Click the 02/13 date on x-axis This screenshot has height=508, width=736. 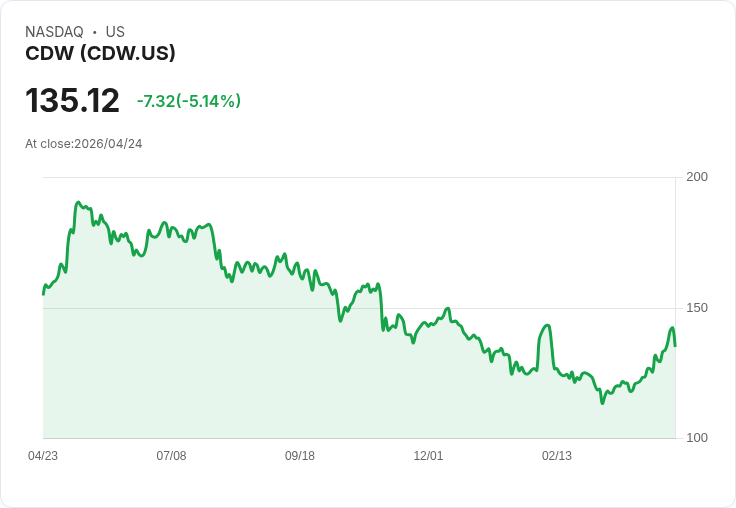[557, 456]
